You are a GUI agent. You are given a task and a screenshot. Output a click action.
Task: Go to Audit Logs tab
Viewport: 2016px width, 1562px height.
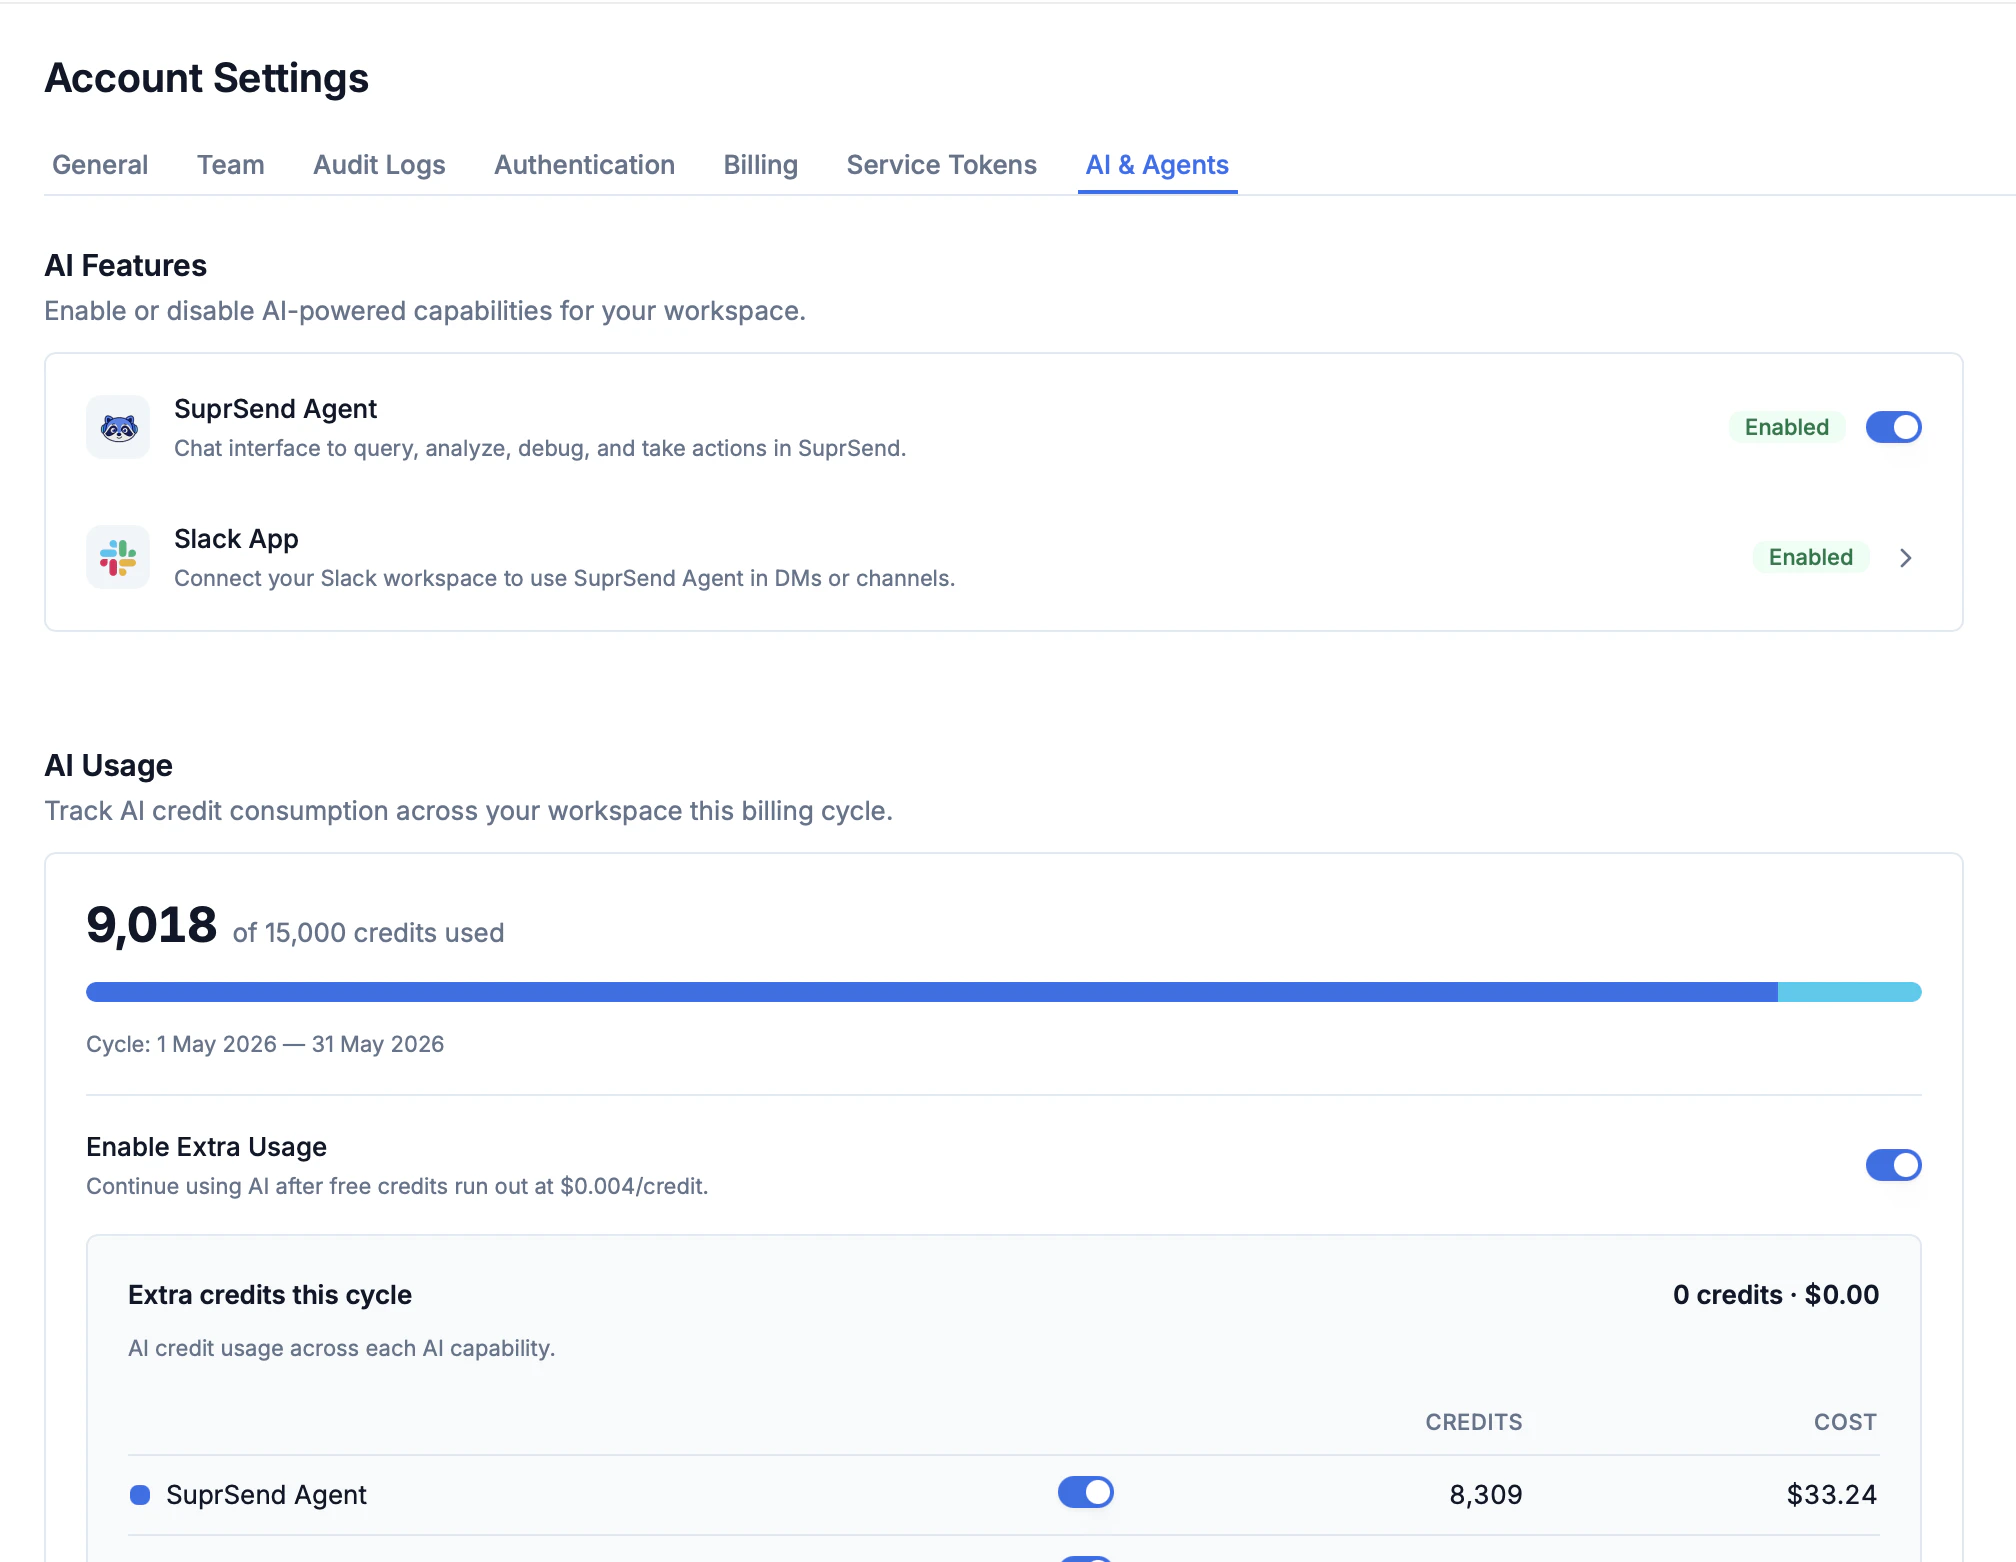[379, 165]
